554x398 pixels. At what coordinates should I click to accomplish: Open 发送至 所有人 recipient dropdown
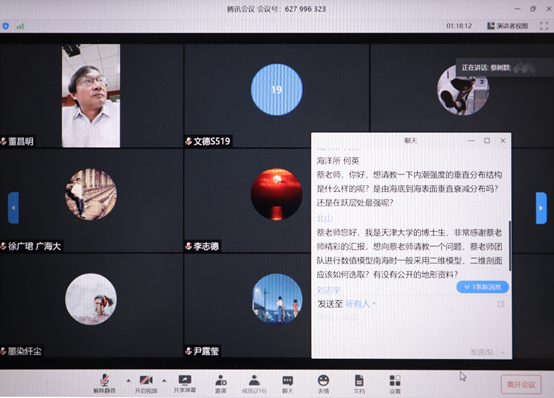pos(360,304)
